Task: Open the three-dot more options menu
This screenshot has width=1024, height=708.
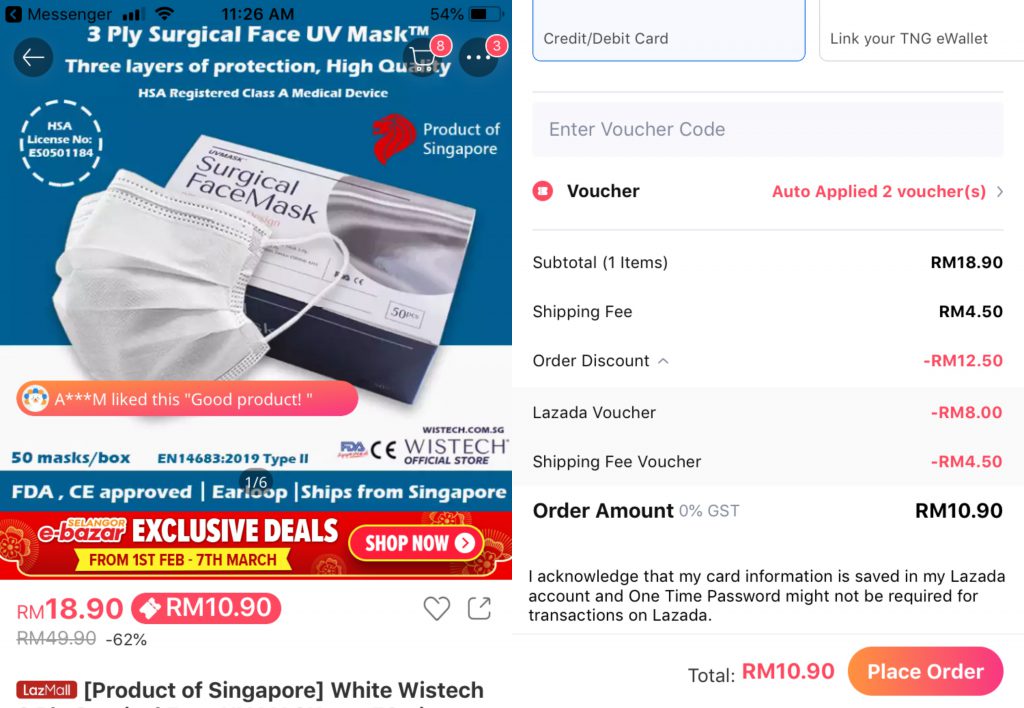Action: [x=479, y=57]
